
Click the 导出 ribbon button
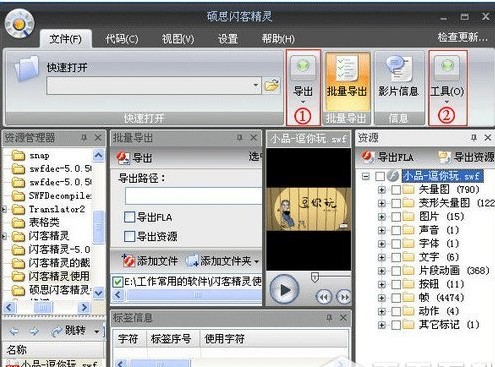point(303,80)
